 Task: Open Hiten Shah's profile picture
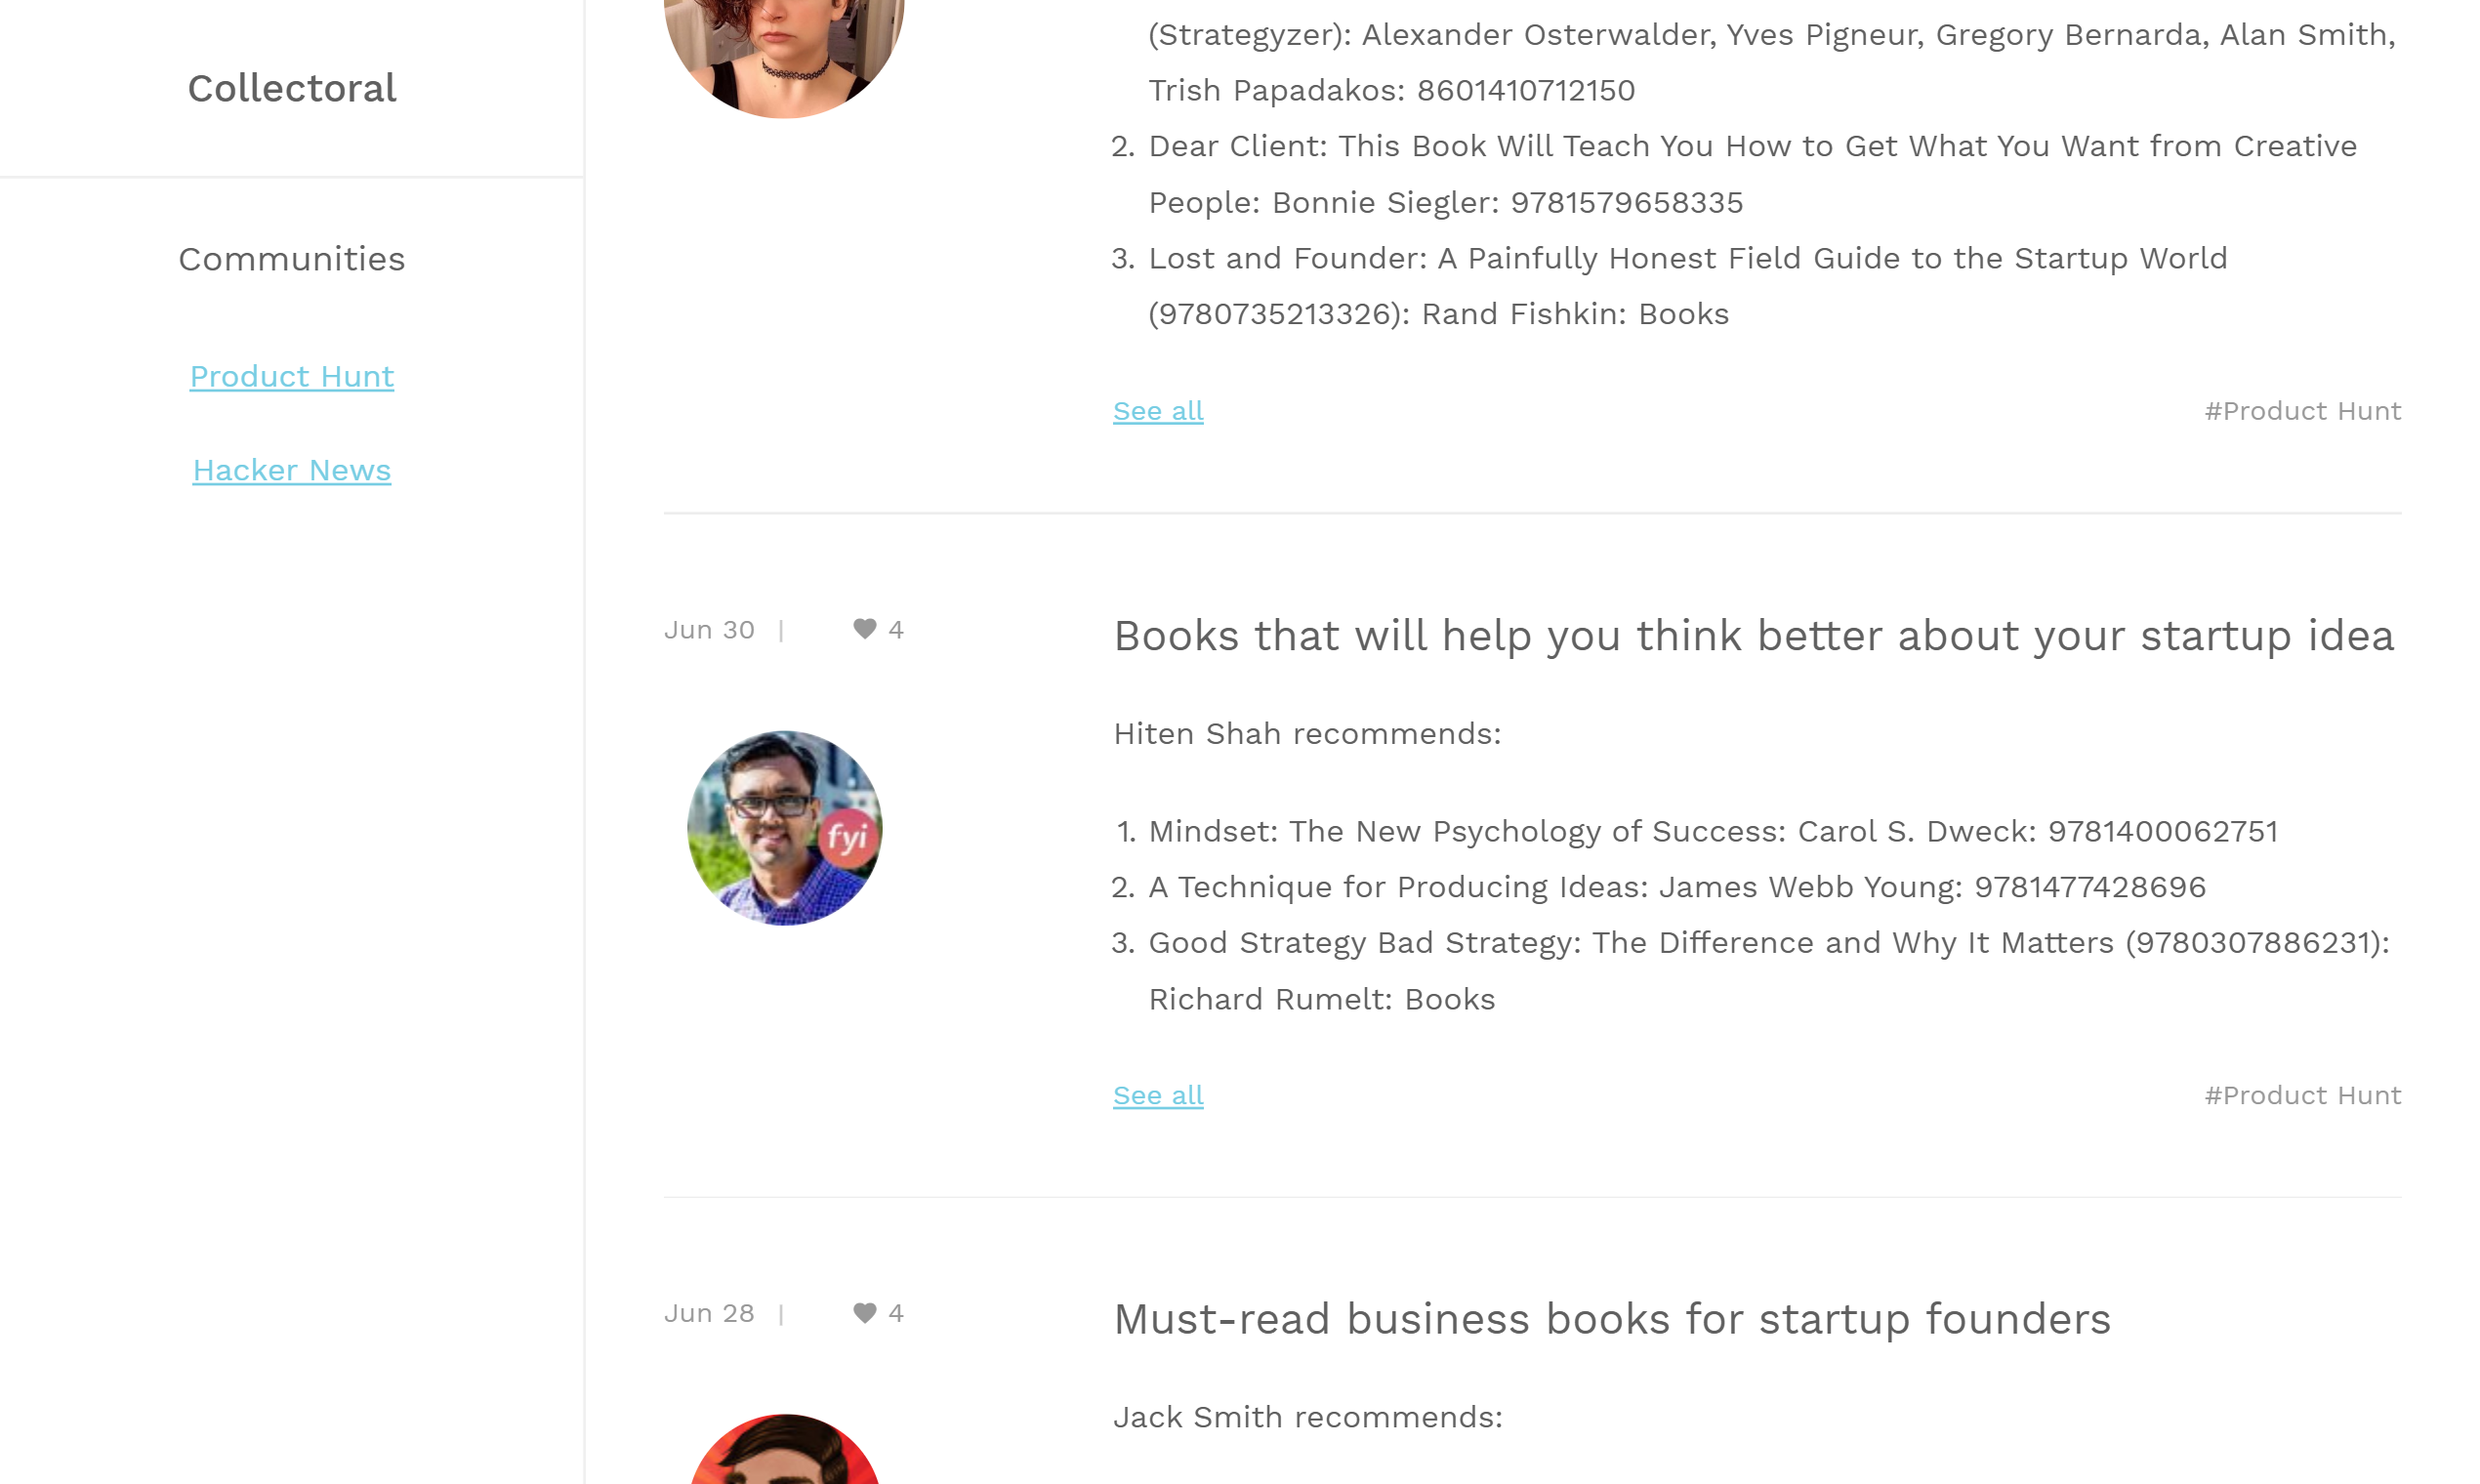(784, 828)
